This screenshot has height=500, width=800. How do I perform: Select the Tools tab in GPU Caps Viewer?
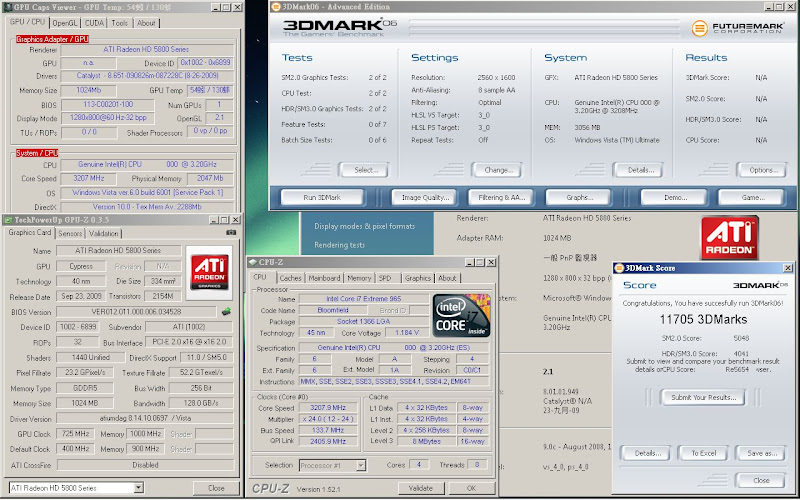click(119, 23)
